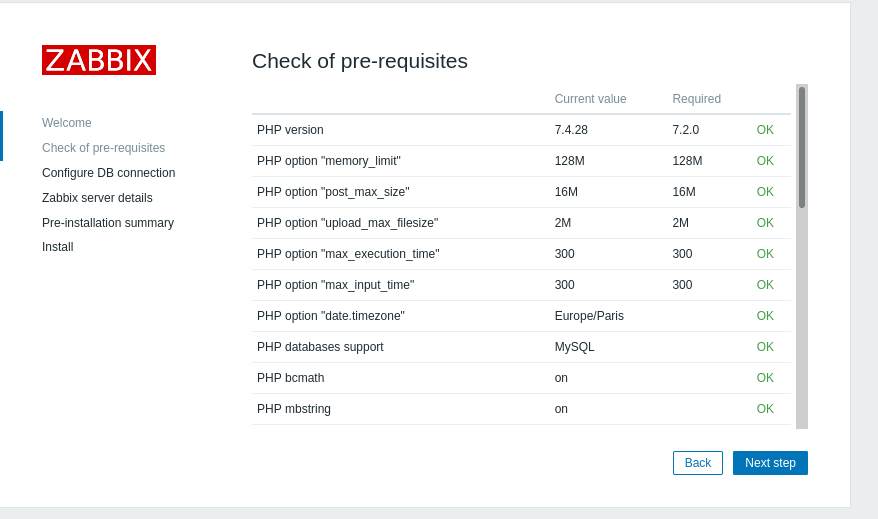Image resolution: width=878 pixels, height=519 pixels.
Task: Select Pre-installation summary step
Action: point(108,223)
